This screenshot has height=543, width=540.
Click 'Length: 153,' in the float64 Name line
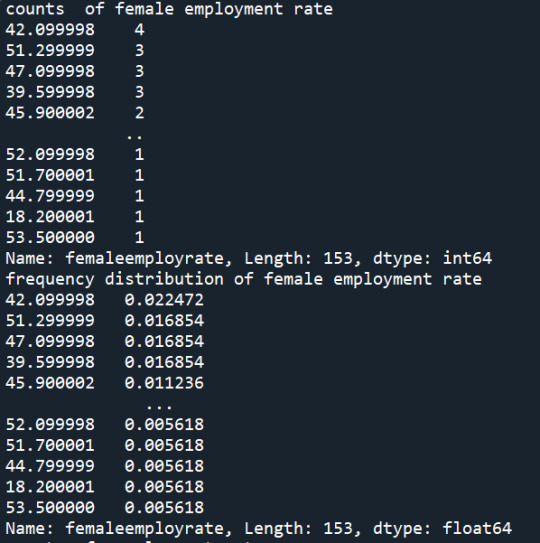tap(303, 529)
